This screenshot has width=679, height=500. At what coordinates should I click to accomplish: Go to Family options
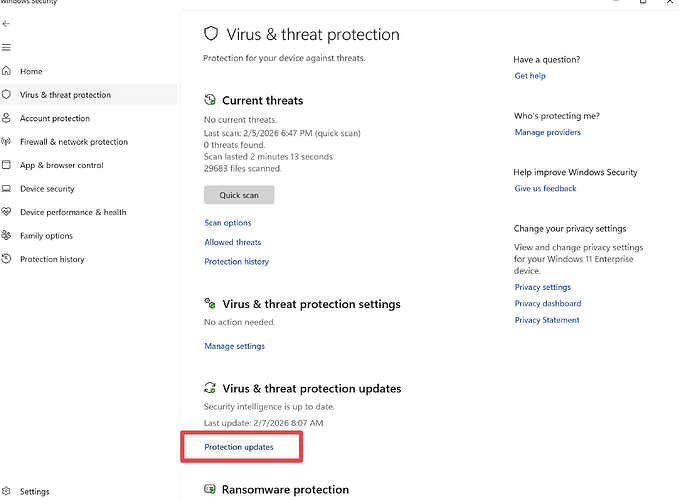(46, 236)
